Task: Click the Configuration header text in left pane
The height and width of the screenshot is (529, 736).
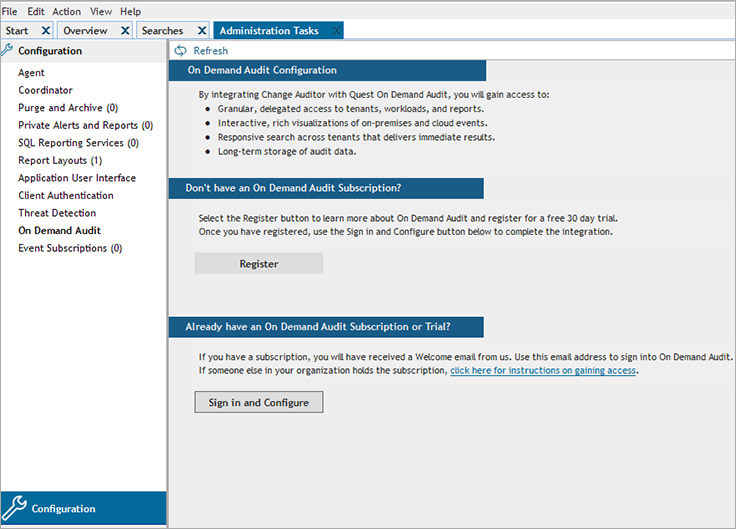Action: (50, 51)
